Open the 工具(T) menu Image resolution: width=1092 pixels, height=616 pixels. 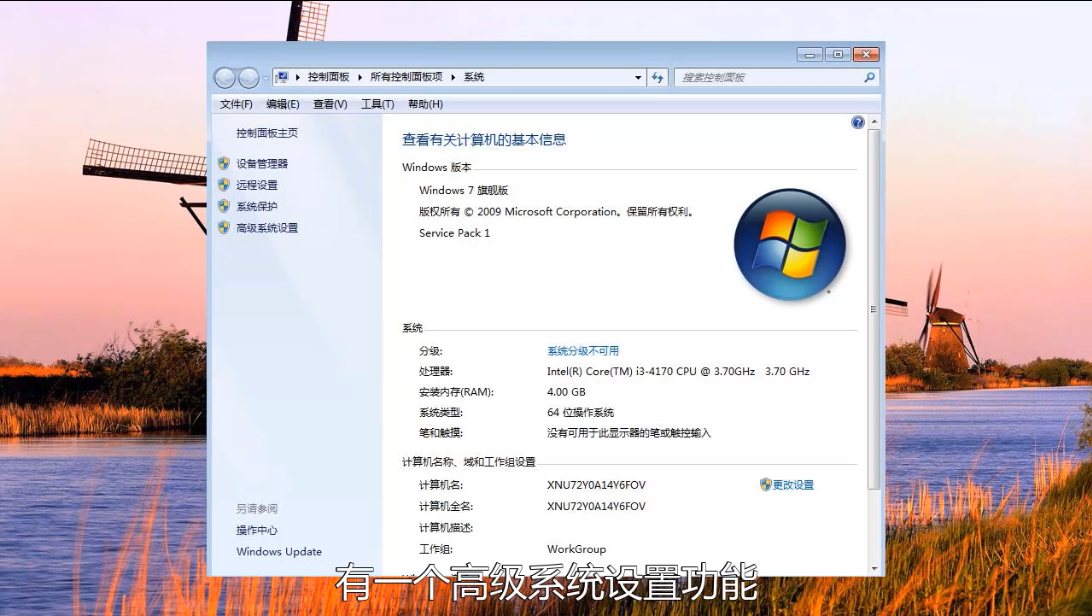[377, 104]
